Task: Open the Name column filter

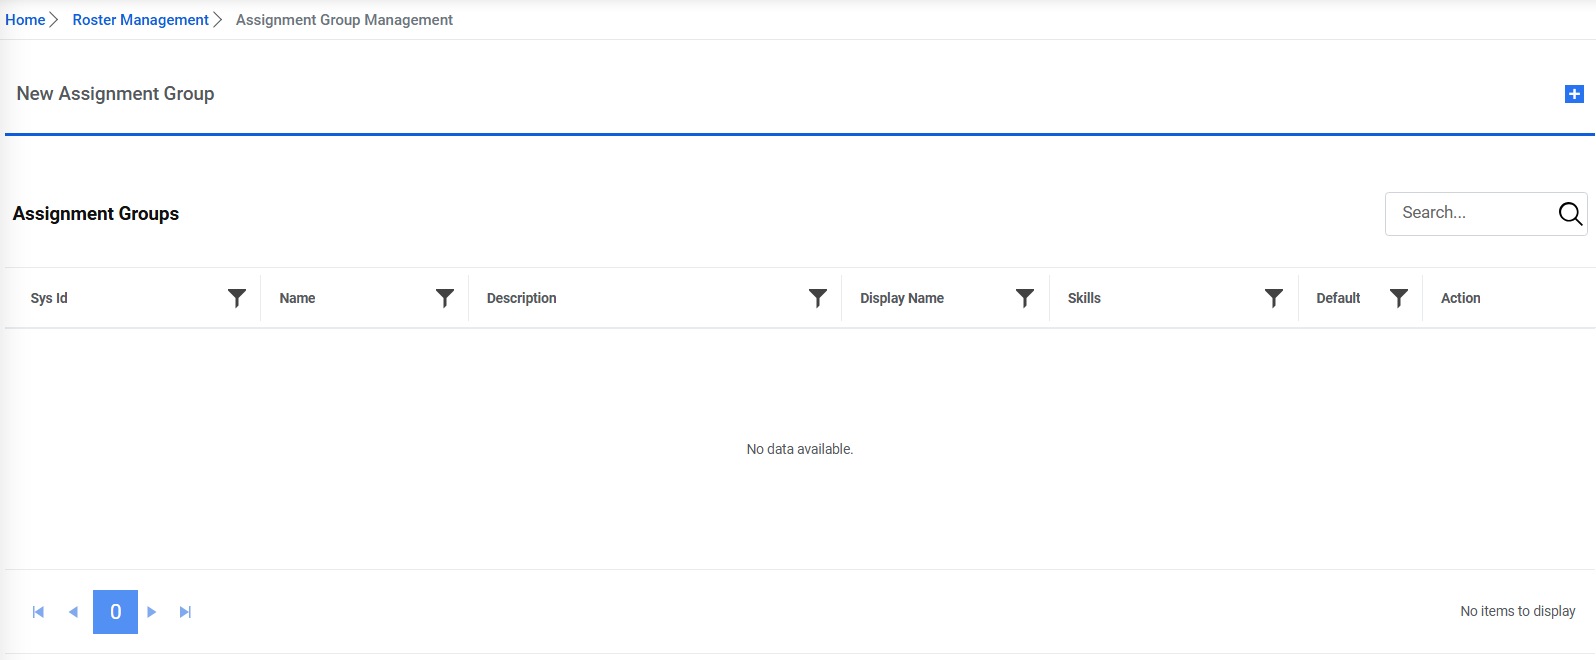Action: 445,298
